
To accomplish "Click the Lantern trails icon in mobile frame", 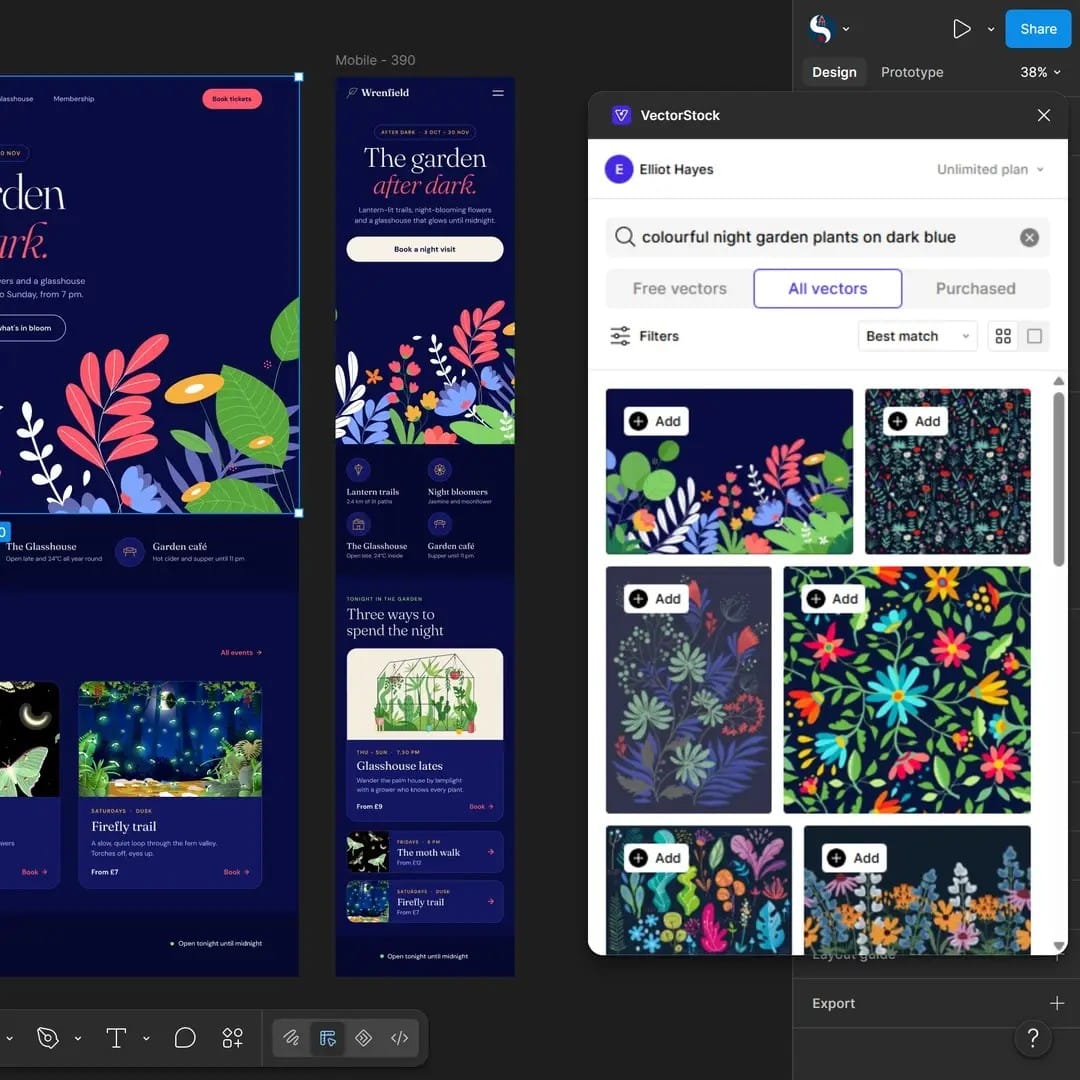I will tap(357, 470).
